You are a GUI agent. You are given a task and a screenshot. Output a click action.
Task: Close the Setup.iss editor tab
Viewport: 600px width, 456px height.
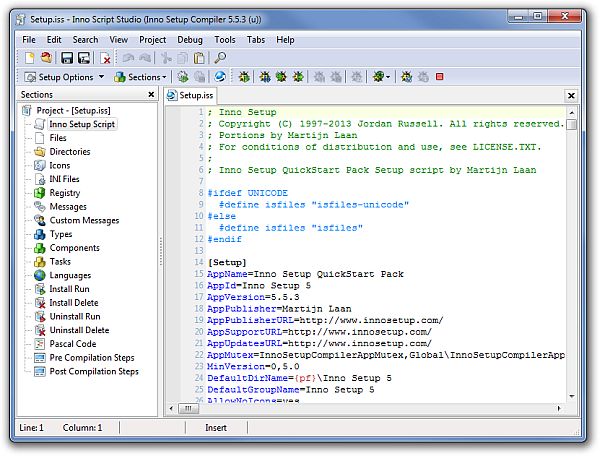click(x=571, y=96)
